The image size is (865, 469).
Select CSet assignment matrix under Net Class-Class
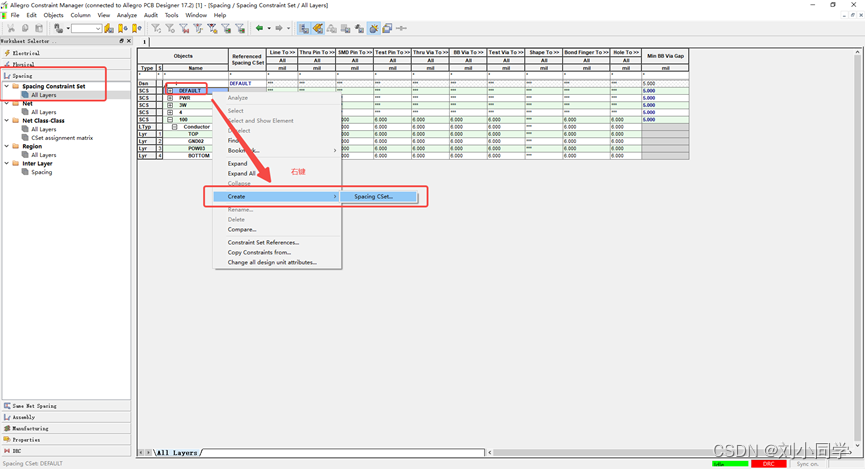(x=62, y=138)
